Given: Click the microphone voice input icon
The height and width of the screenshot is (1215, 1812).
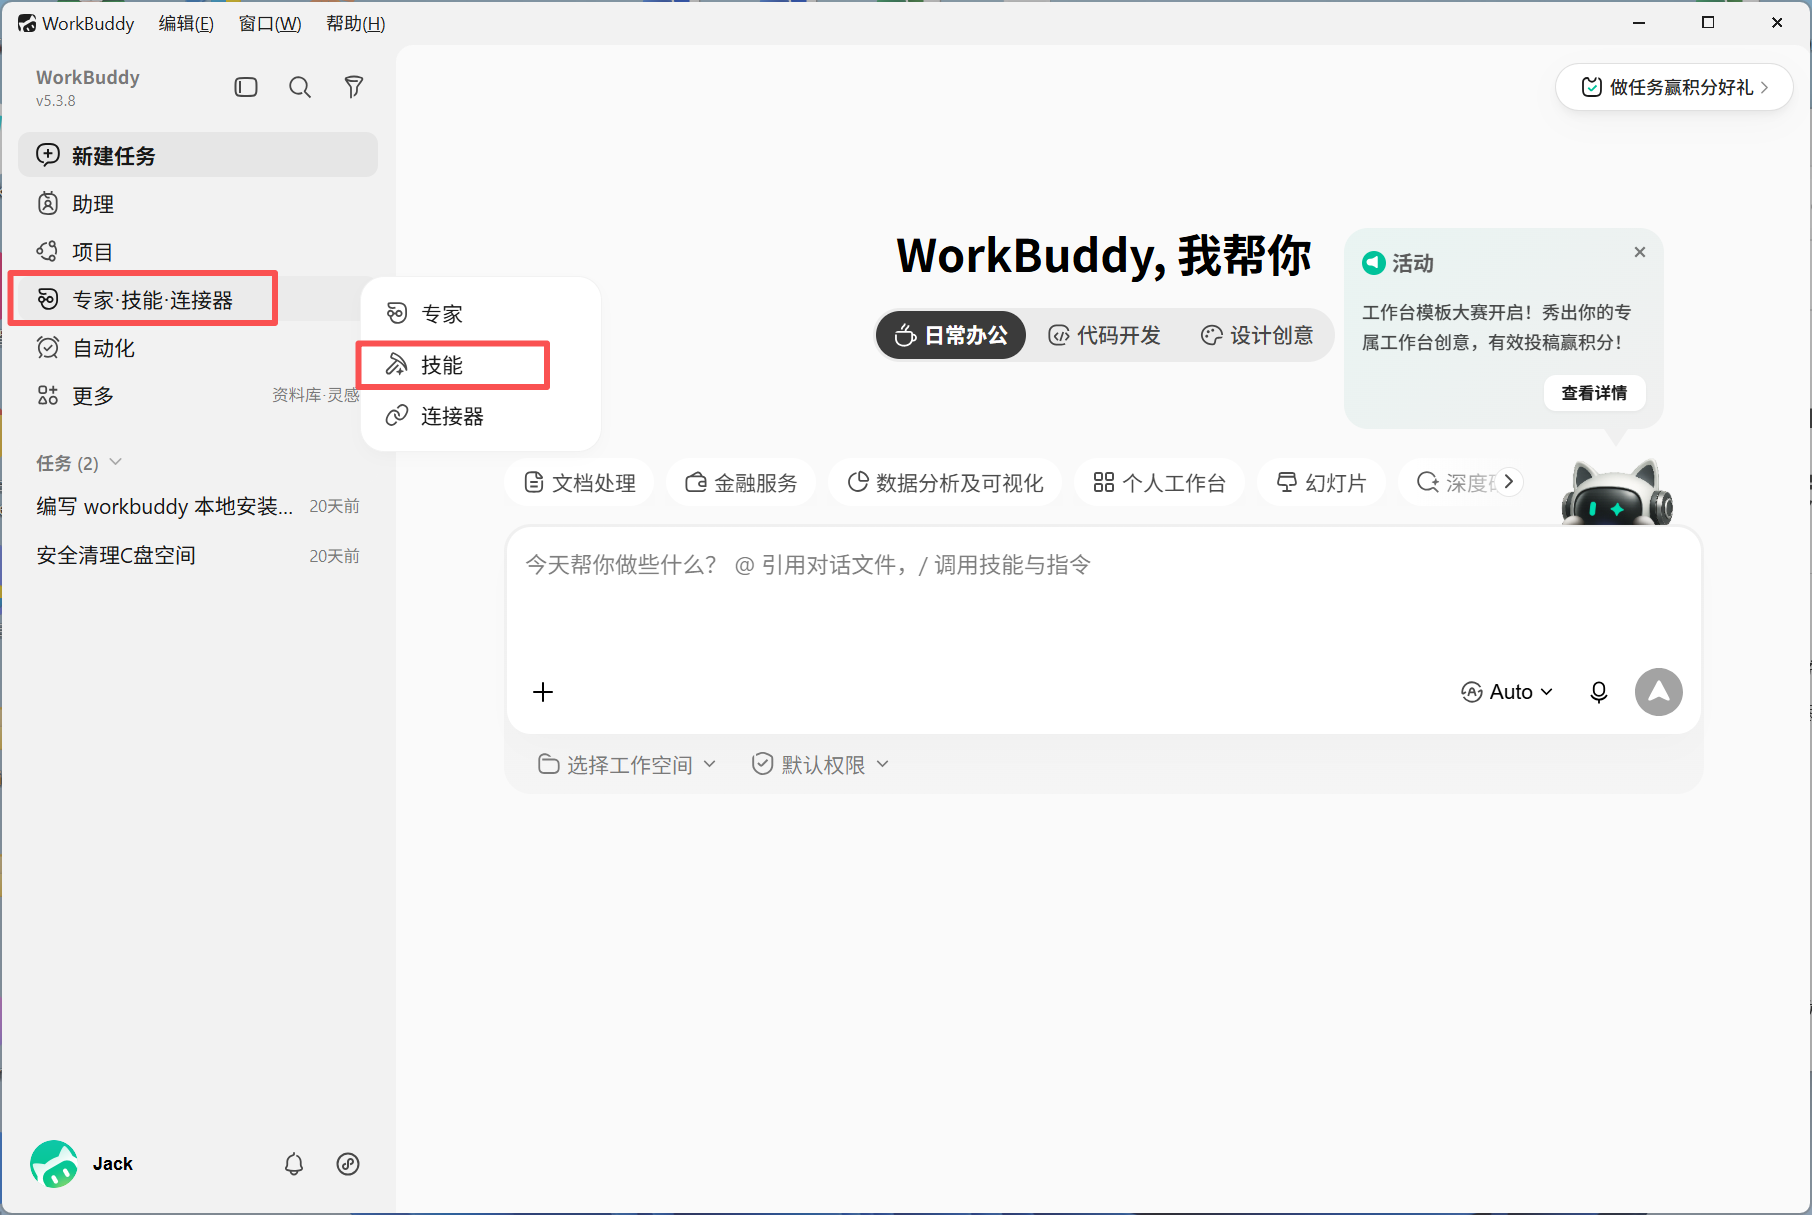Looking at the screenshot, I should click(x=1599, y=692).
